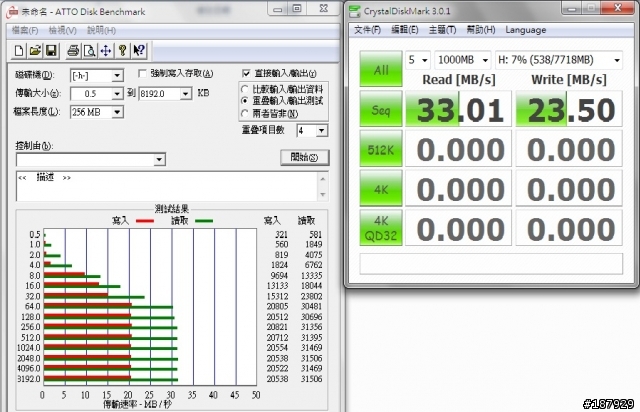Open the 文件(F) menu in CrystalDiskMark
The height and width of the screenshot is (412, 640).
point(367,30)
